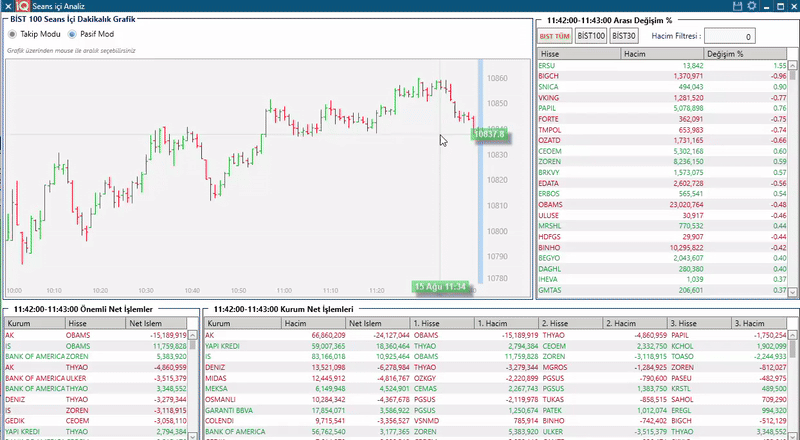
Task: Click Net Islem header in Kurum Net İşlemleri
Action: 378,323
